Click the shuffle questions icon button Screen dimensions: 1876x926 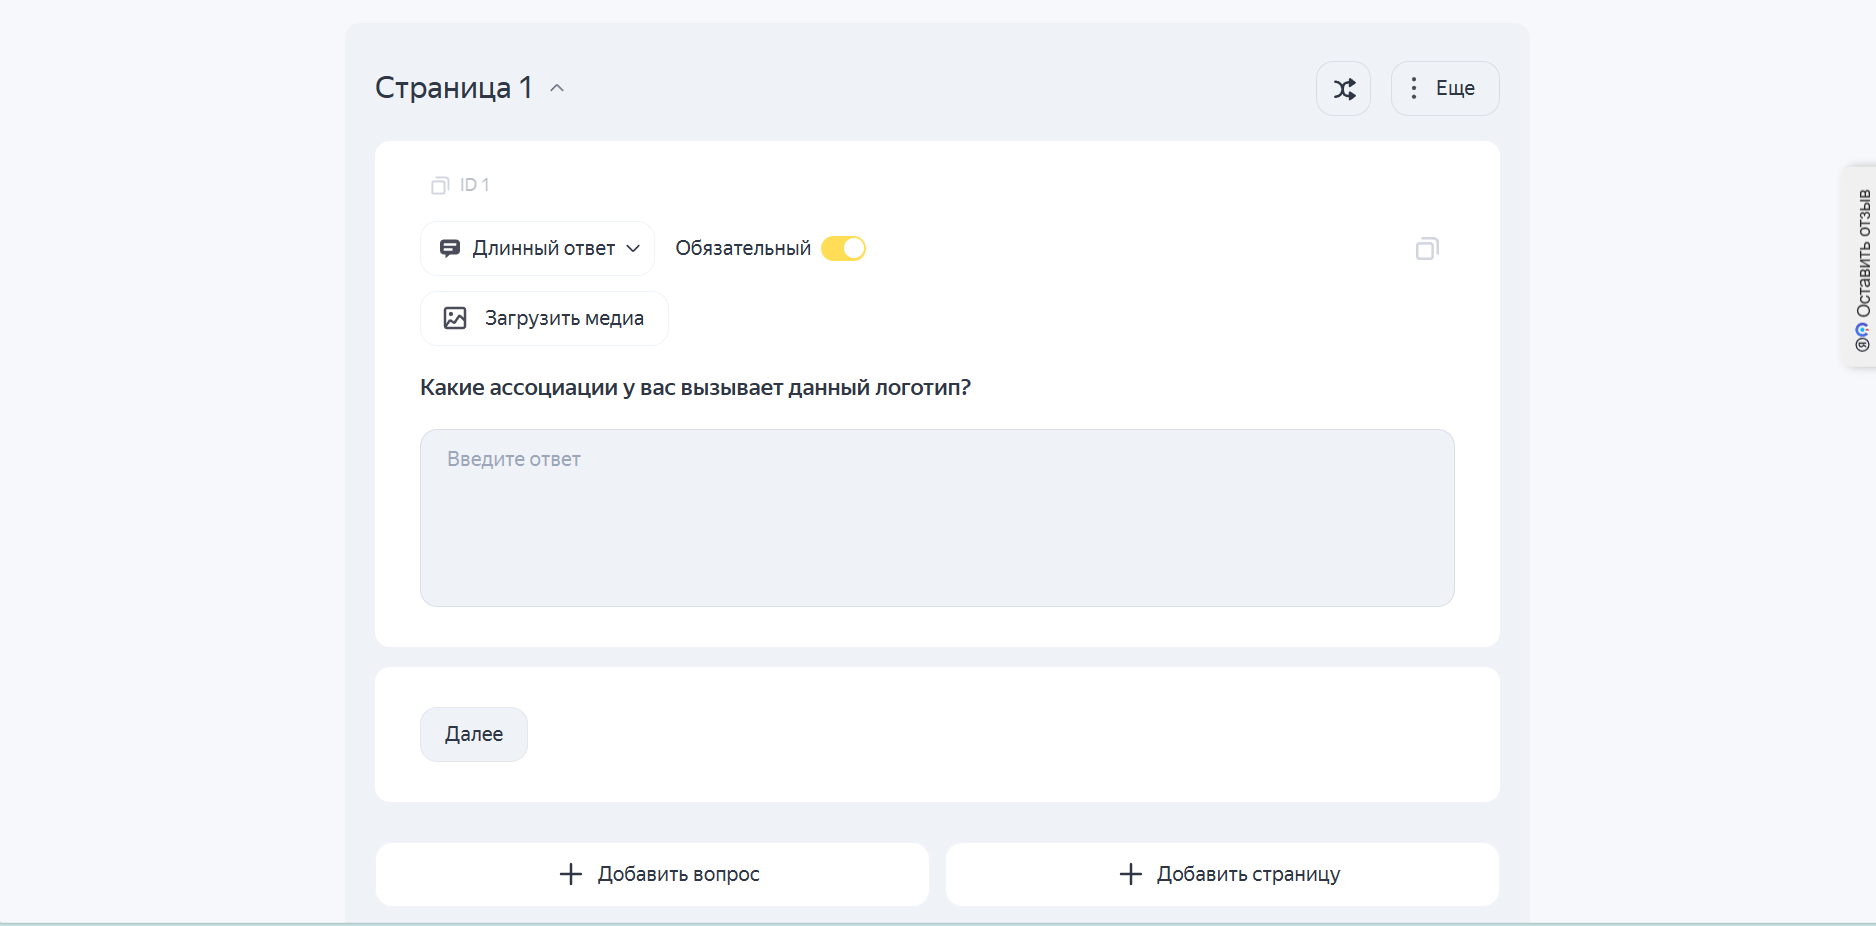point(1343,89)
